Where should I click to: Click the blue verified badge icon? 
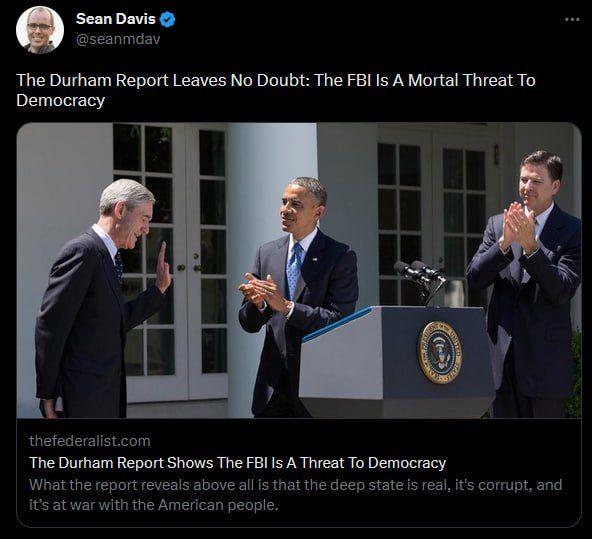(x=167, y=19)
